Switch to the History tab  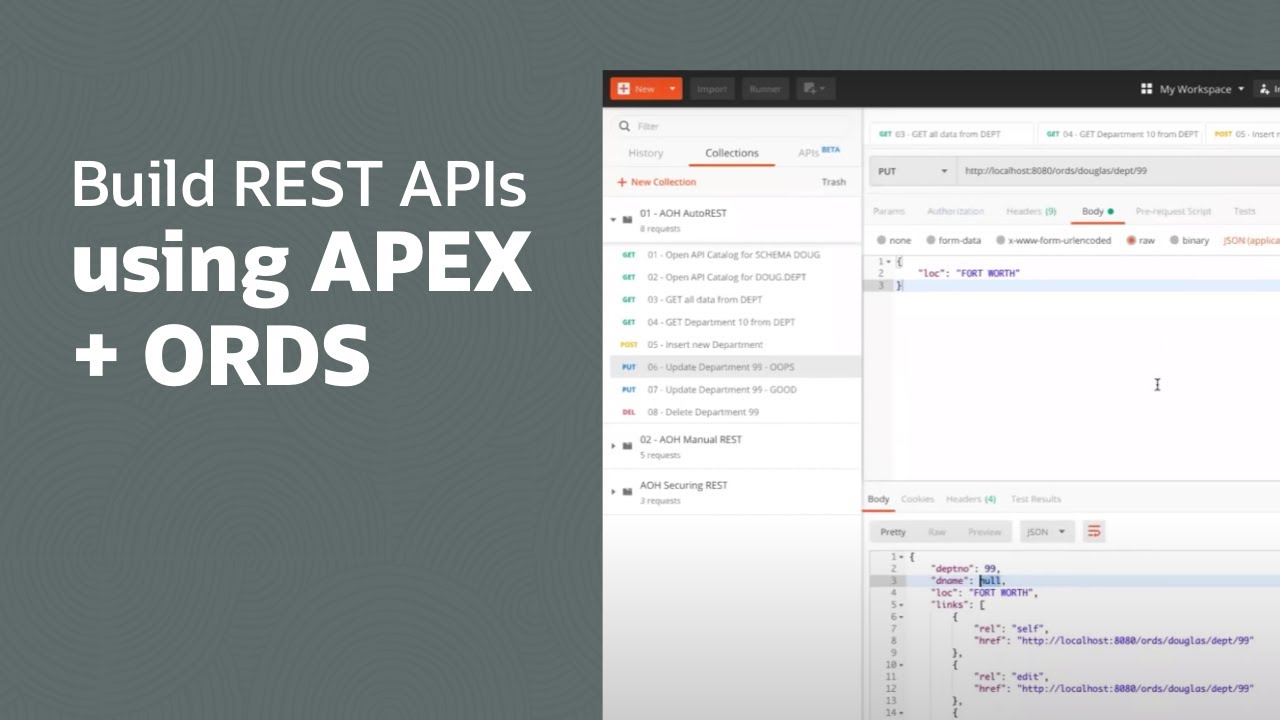click(645, 153)
